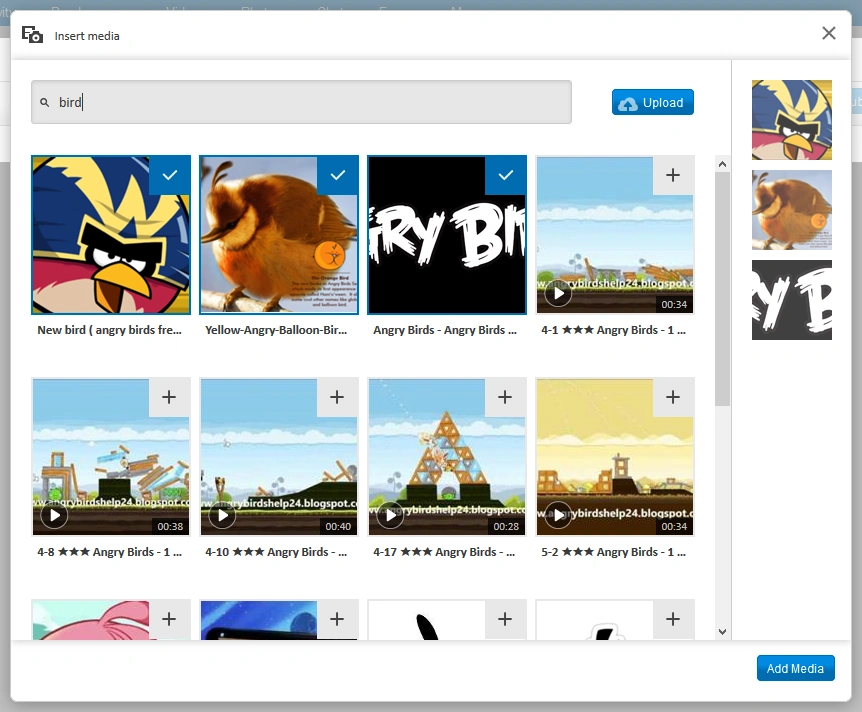Close the Insert media dialog

(x=828, y=33)
